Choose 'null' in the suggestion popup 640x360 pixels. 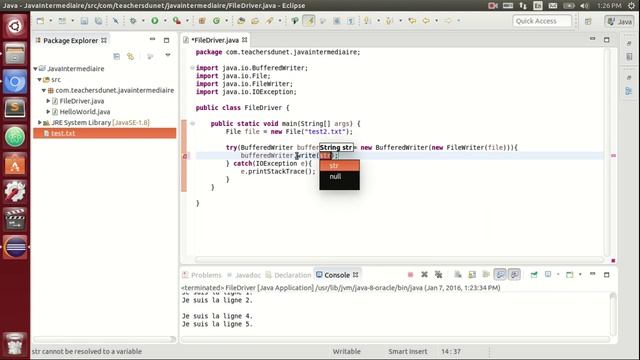point(340,176)
